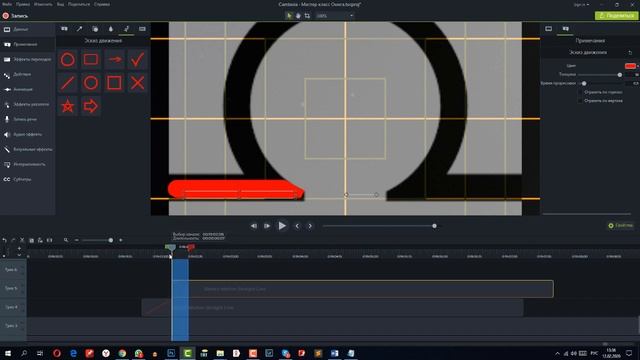Select the red square sketch motion shape

click(x=115, y=83)
